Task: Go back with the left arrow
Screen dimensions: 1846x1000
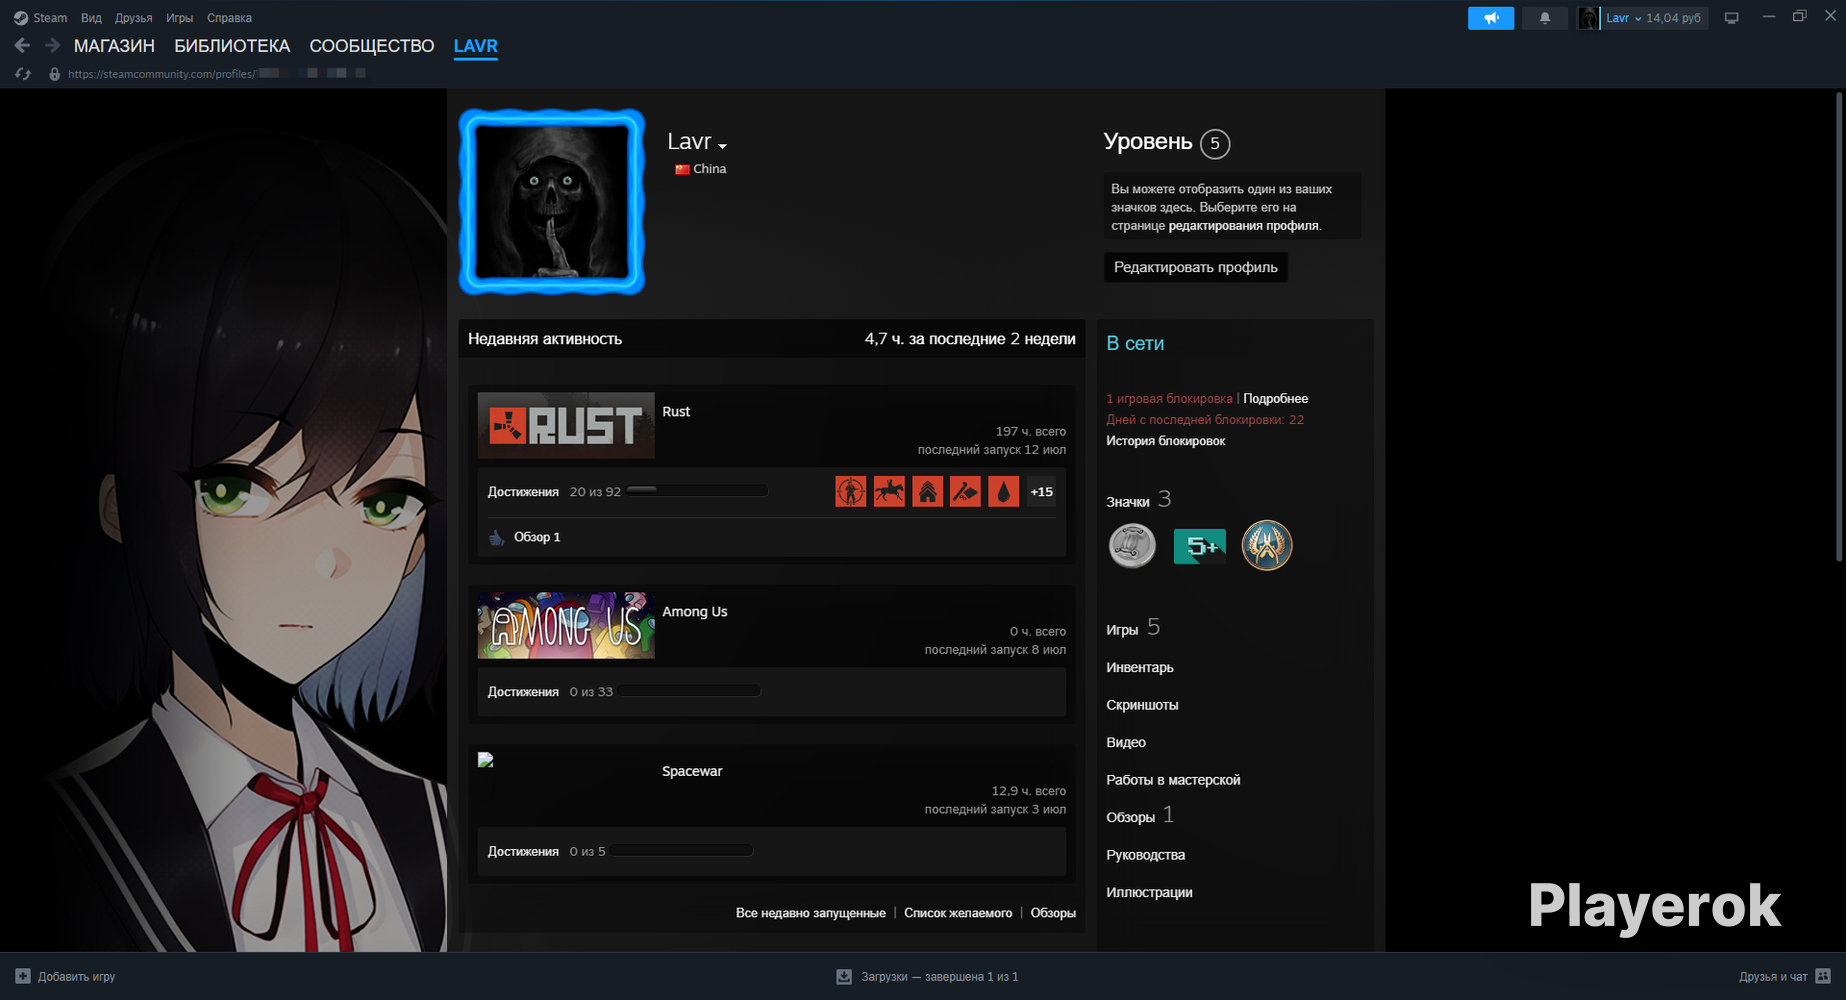Action: (x=22, y=46)
